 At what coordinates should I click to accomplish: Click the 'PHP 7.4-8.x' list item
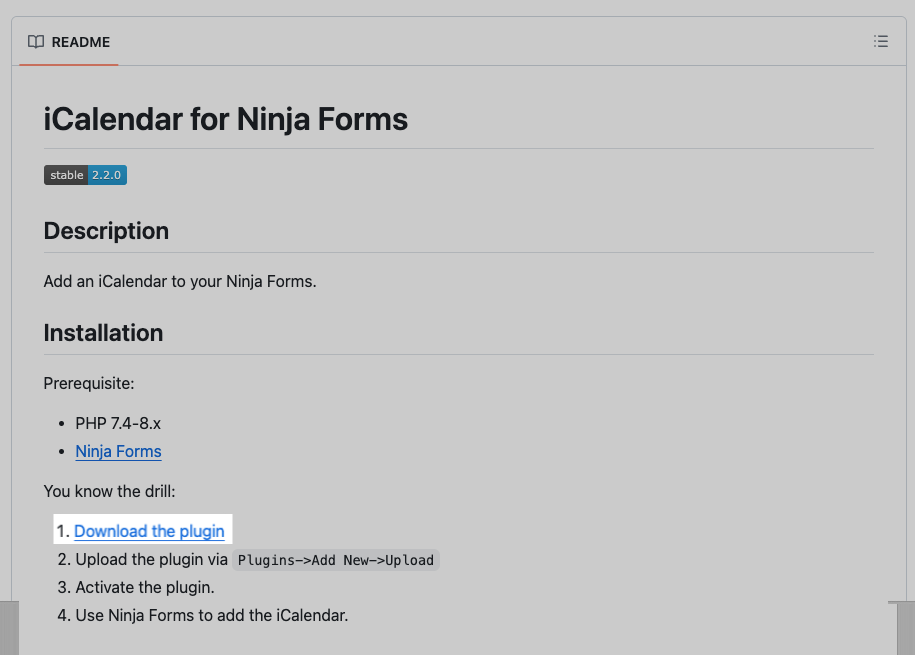tap(118, 423)
